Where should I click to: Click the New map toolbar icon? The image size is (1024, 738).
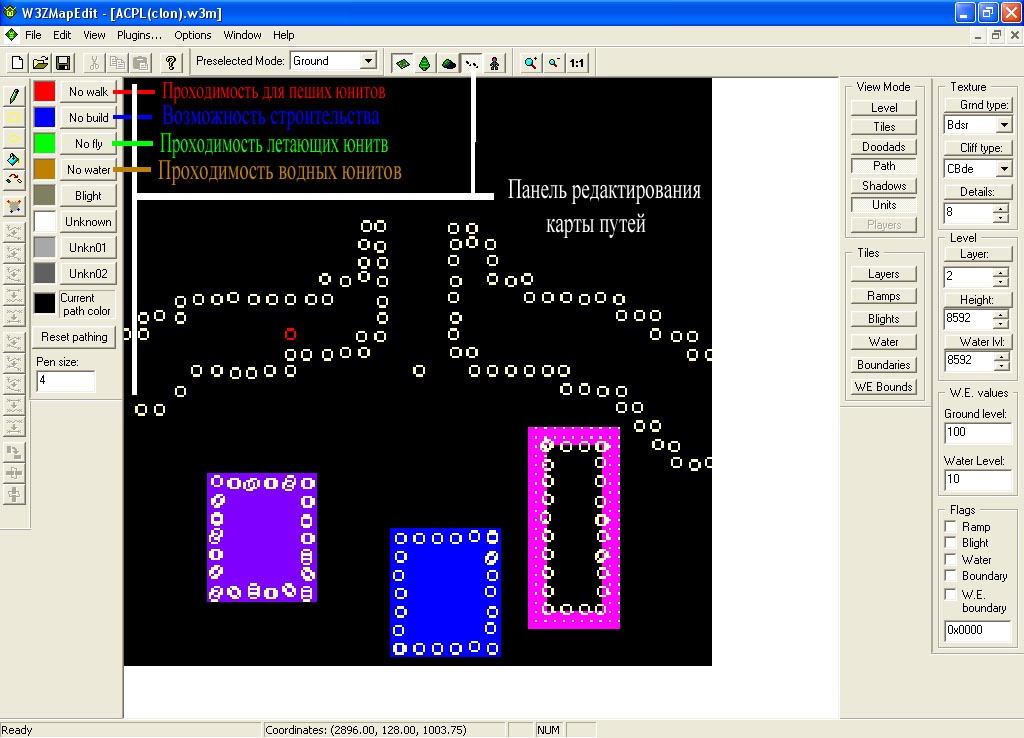(17, 63)
